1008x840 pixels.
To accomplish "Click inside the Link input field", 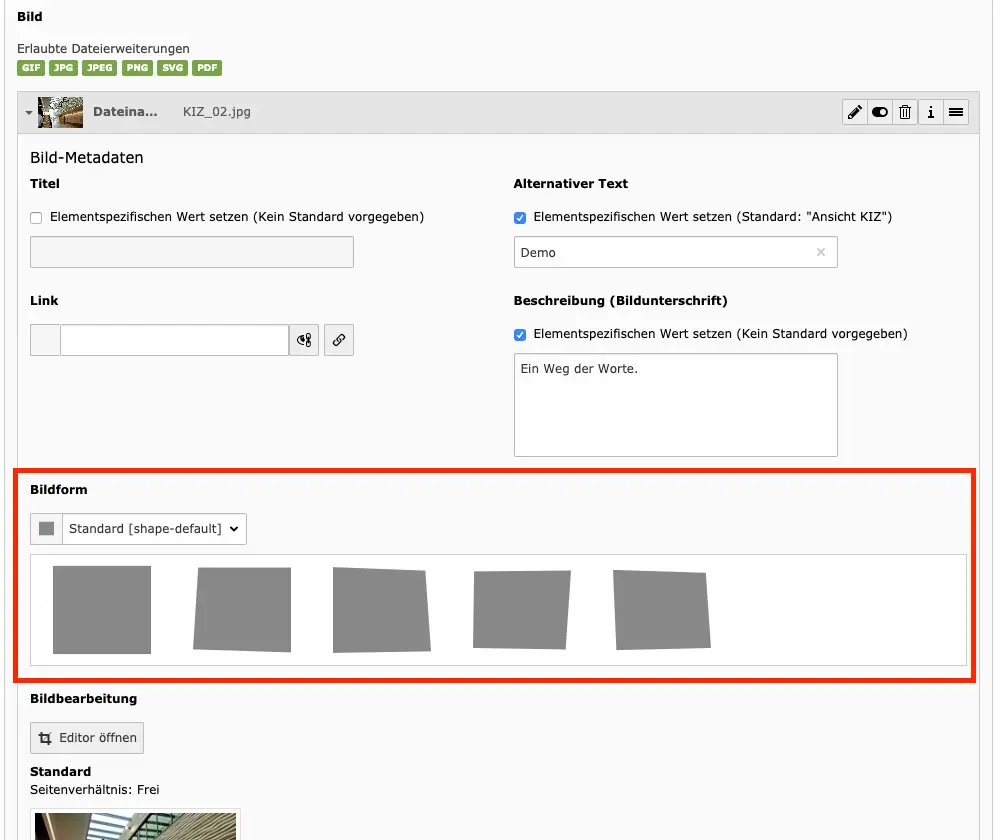I will click(174, 340).
